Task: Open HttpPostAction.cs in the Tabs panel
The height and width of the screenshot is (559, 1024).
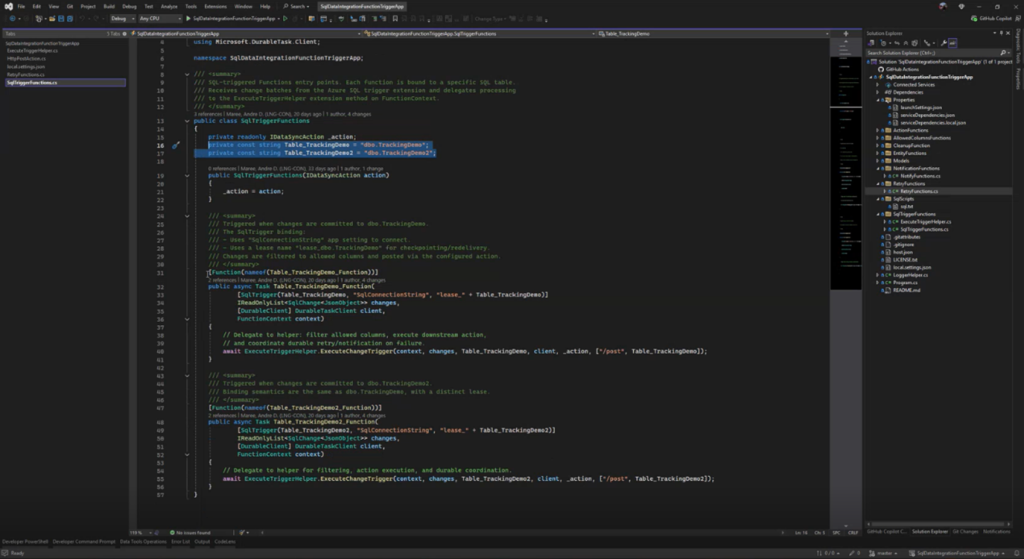Action: [x=26, y=59]
